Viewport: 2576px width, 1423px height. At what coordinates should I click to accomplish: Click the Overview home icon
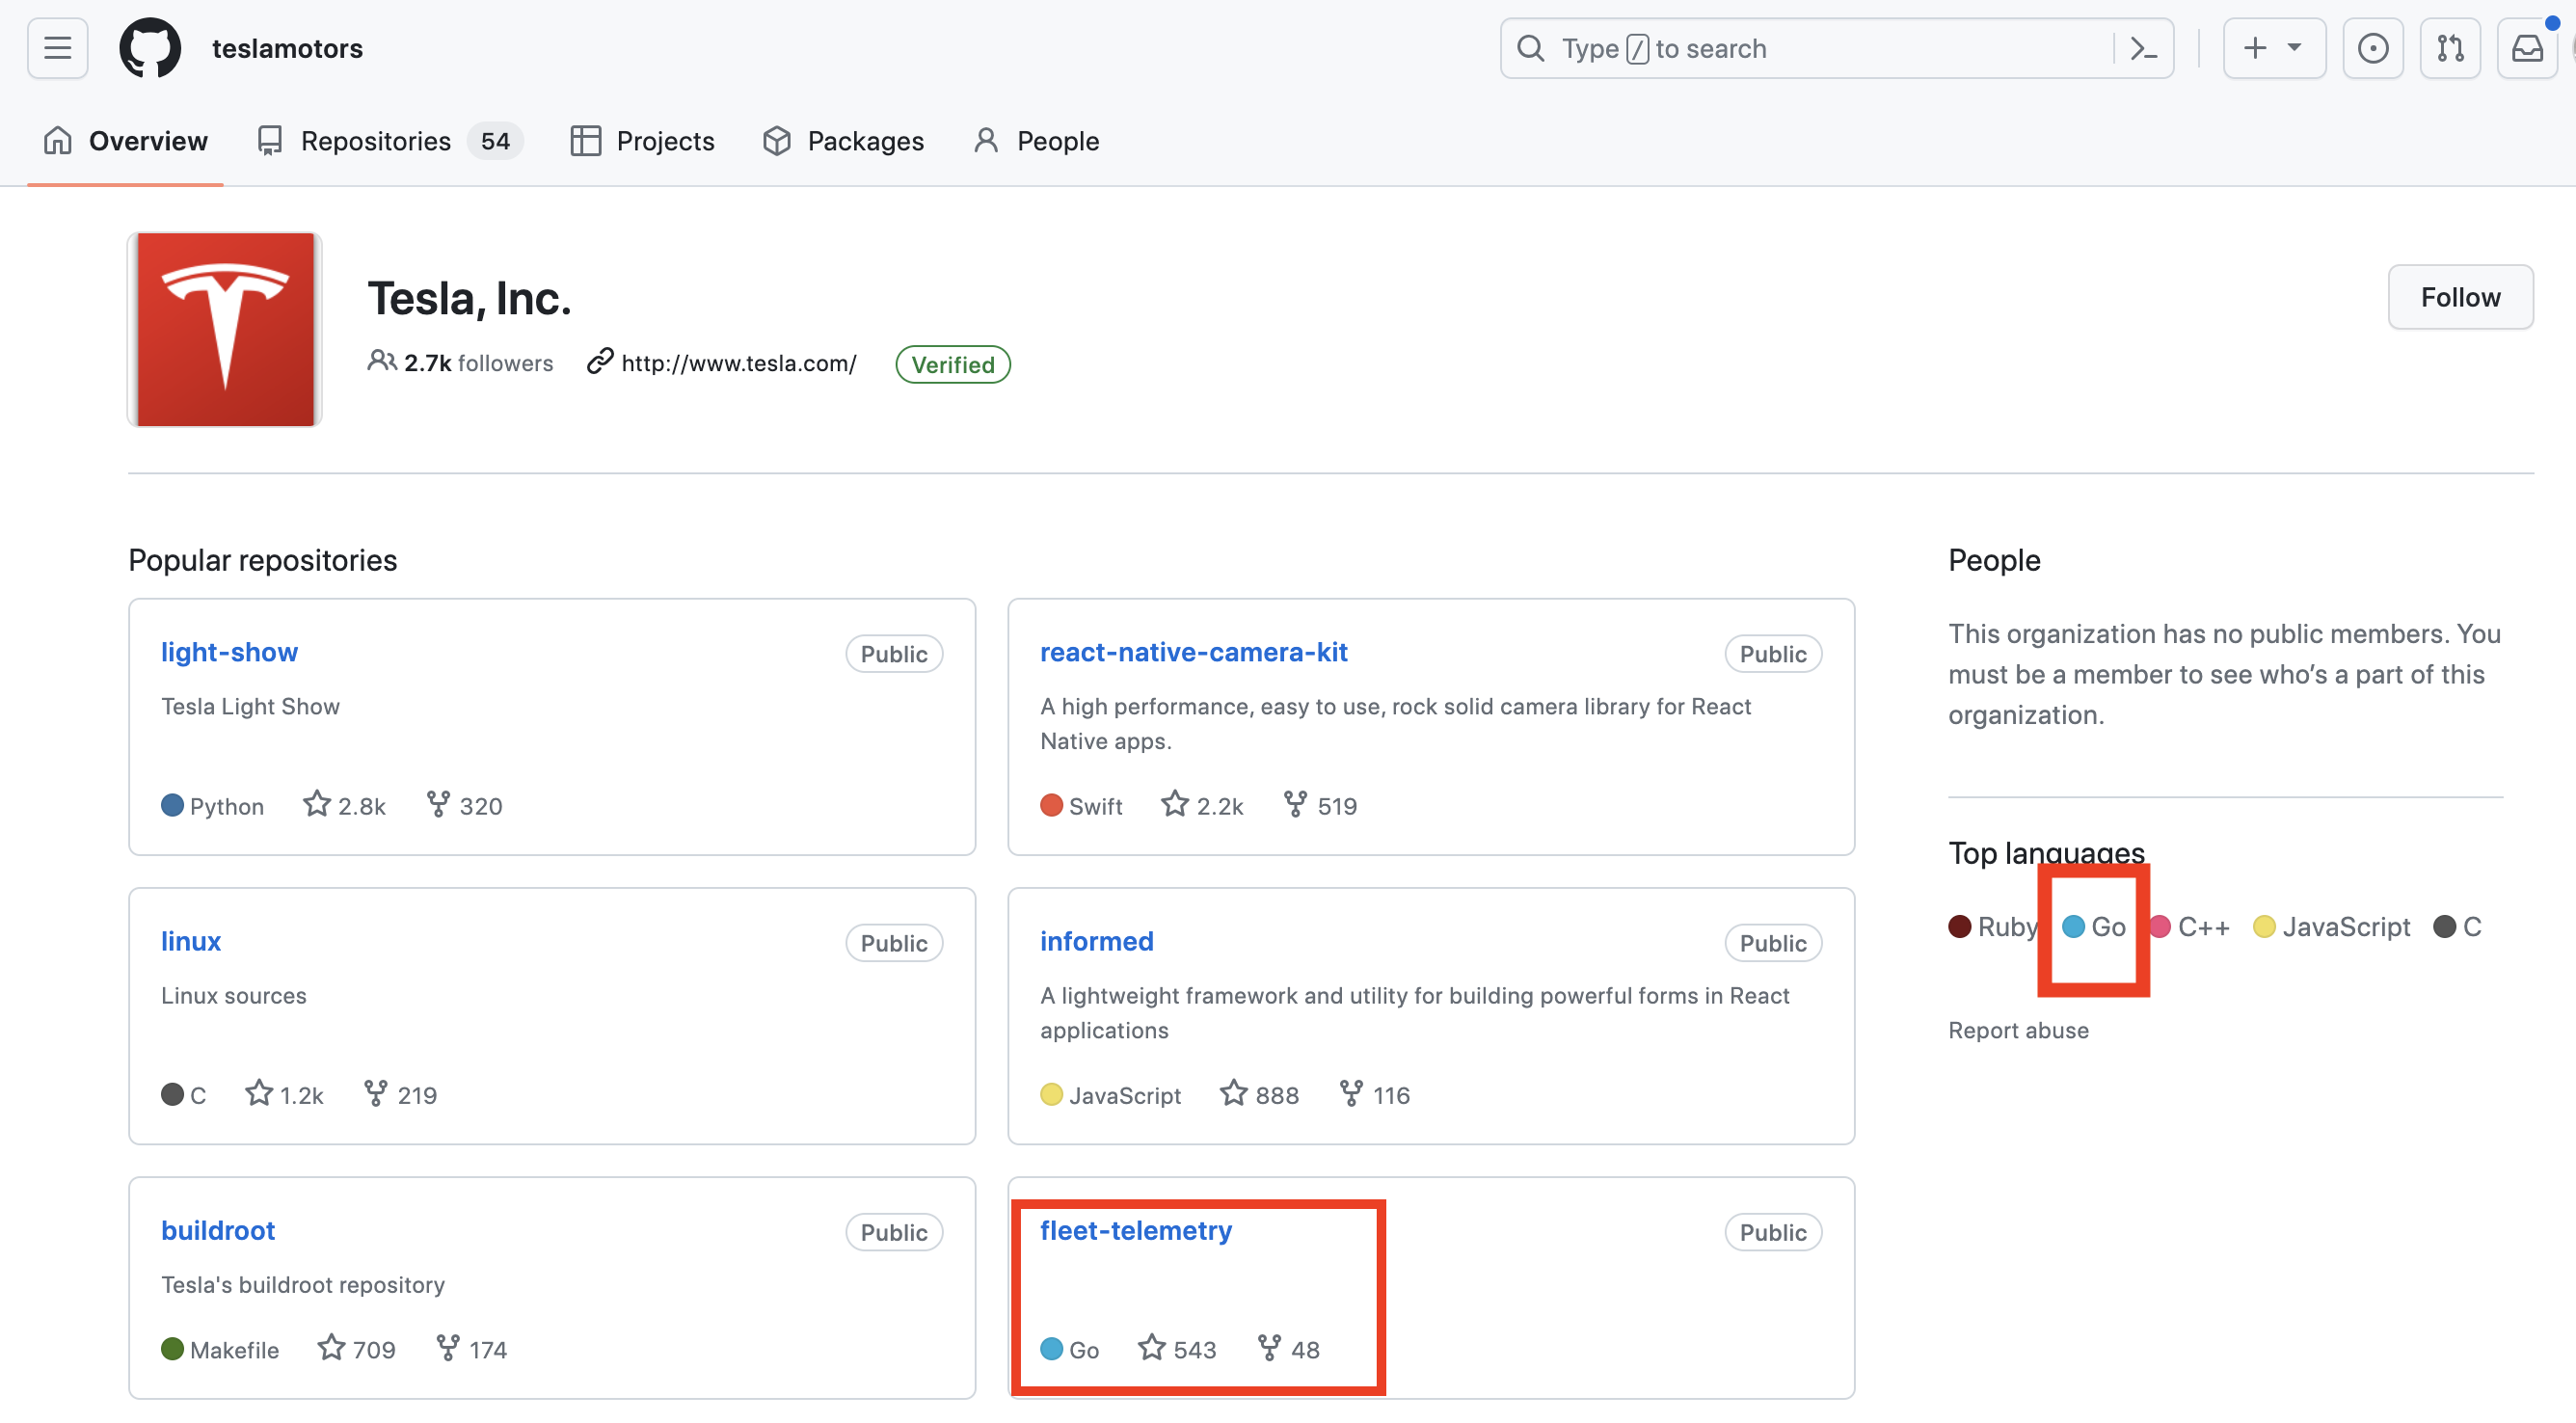coord(58,140)
